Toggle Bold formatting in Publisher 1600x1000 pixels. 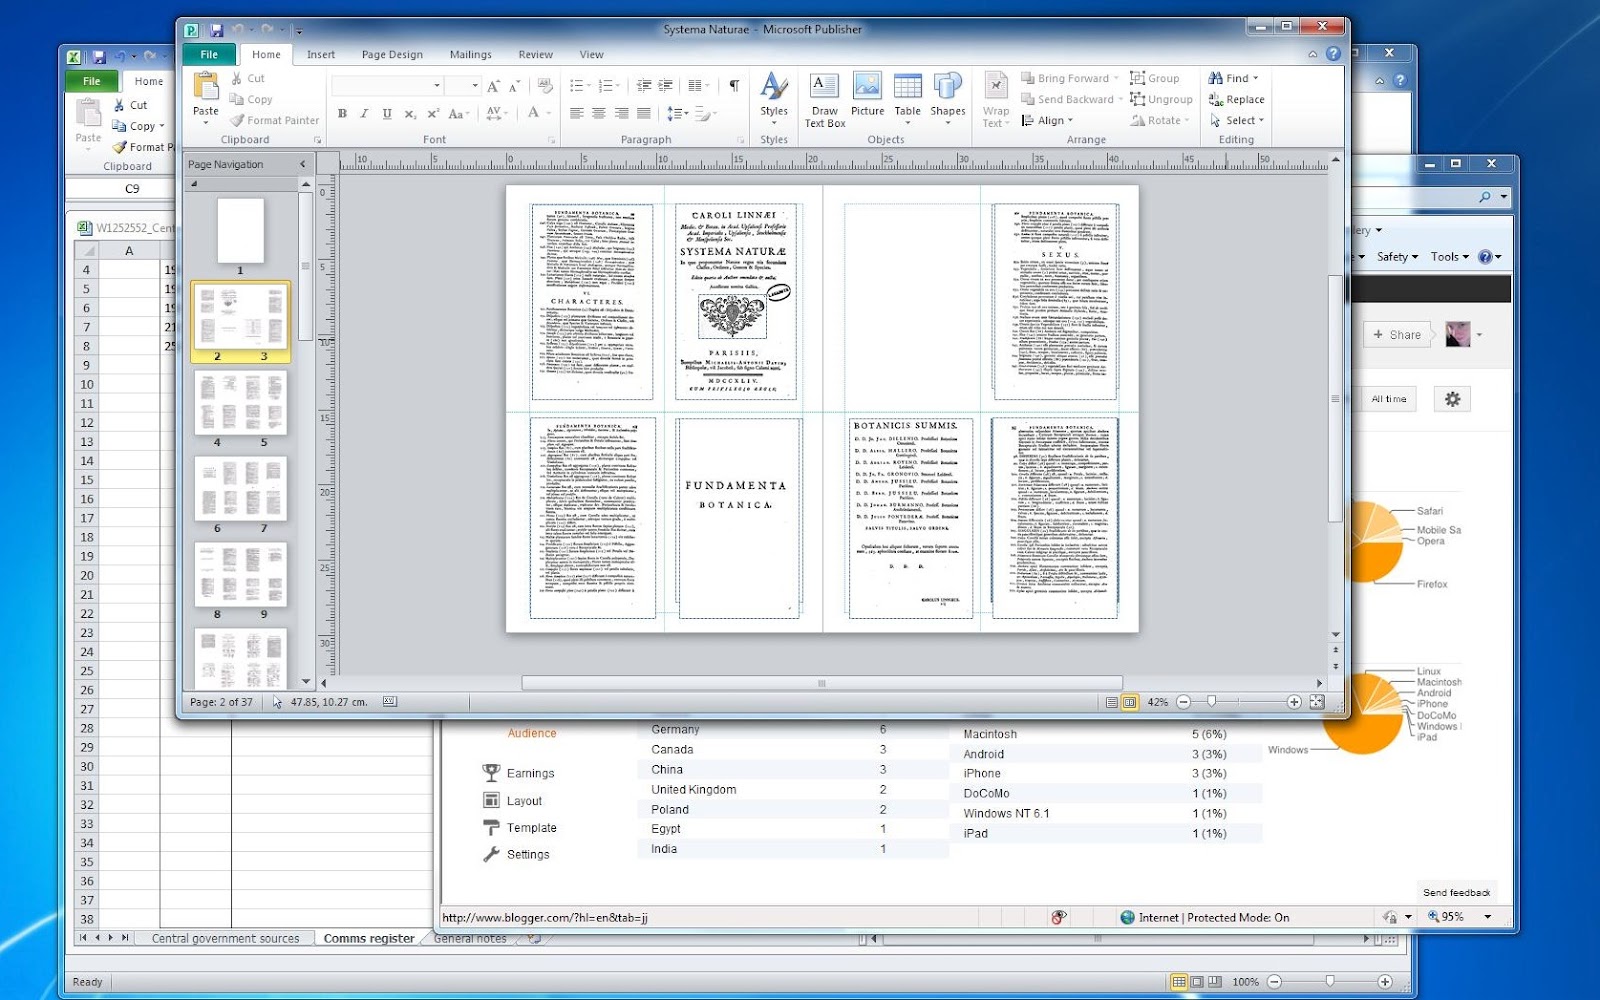point(342,114)
